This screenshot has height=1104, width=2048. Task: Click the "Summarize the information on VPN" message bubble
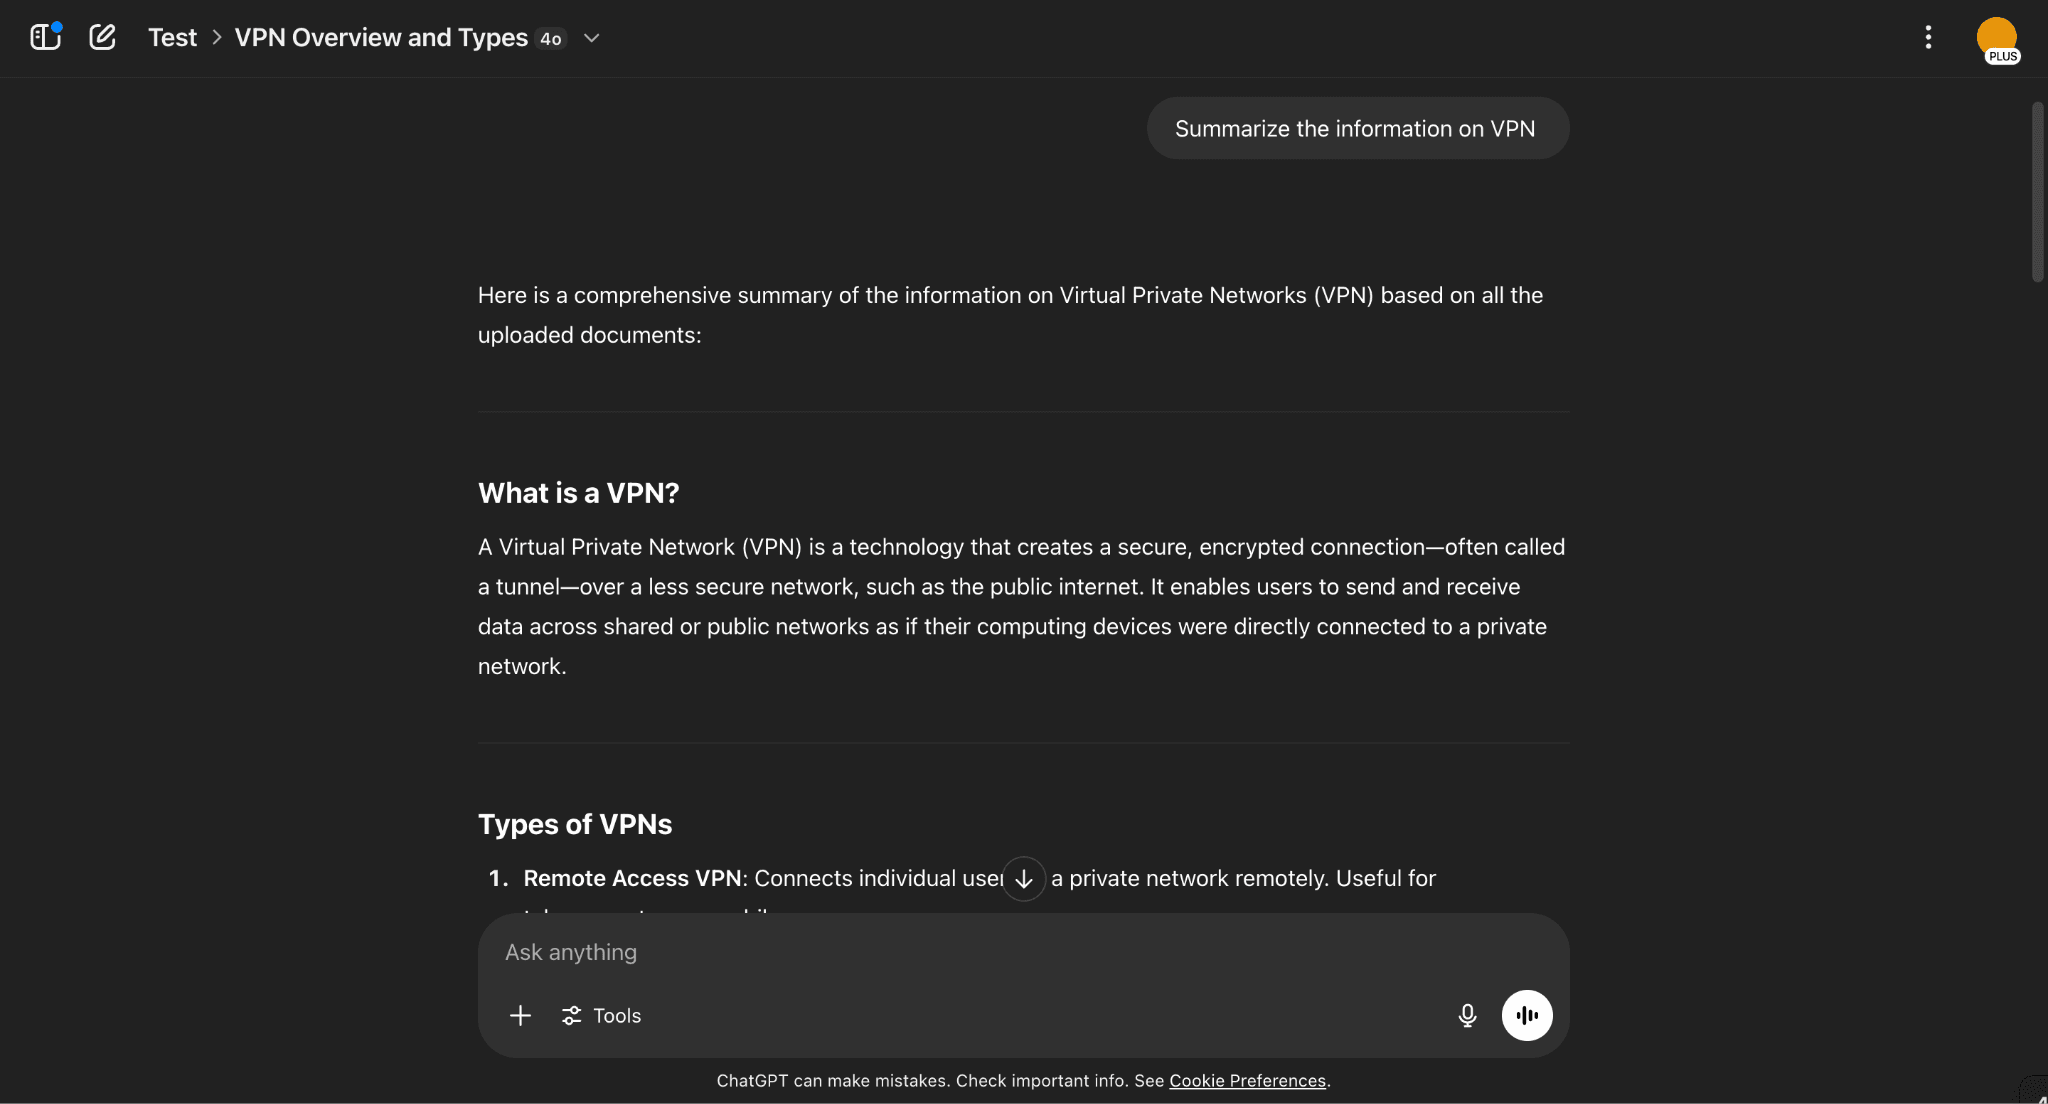(1357, 129)
